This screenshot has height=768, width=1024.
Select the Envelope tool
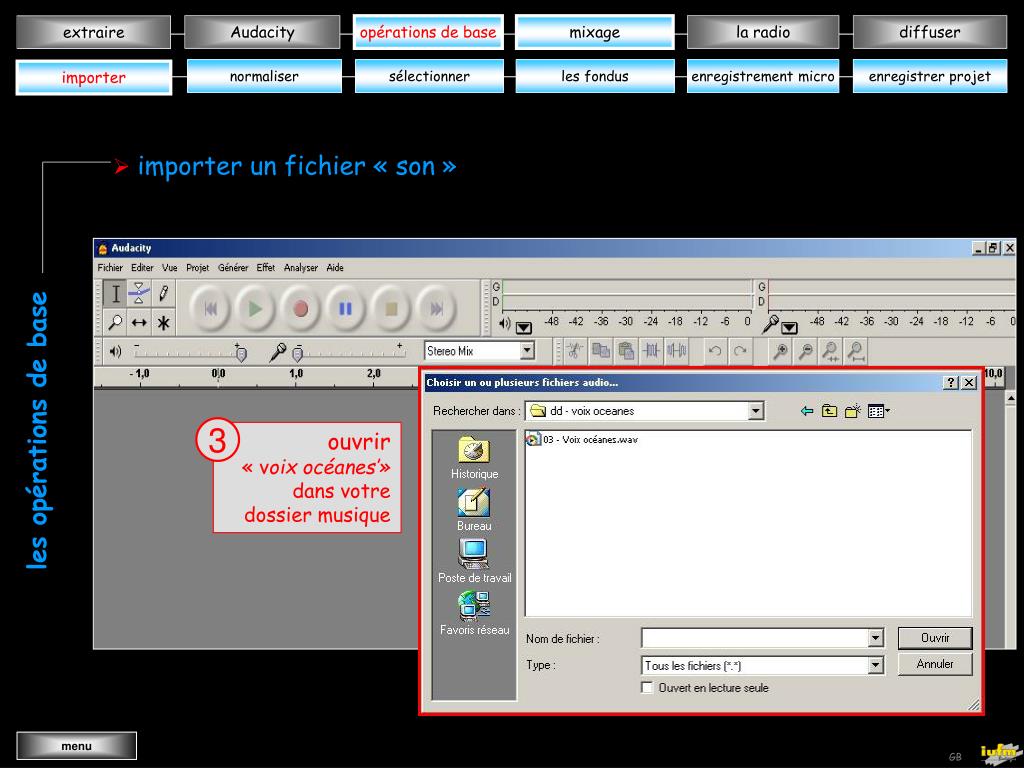click(139, 294)
